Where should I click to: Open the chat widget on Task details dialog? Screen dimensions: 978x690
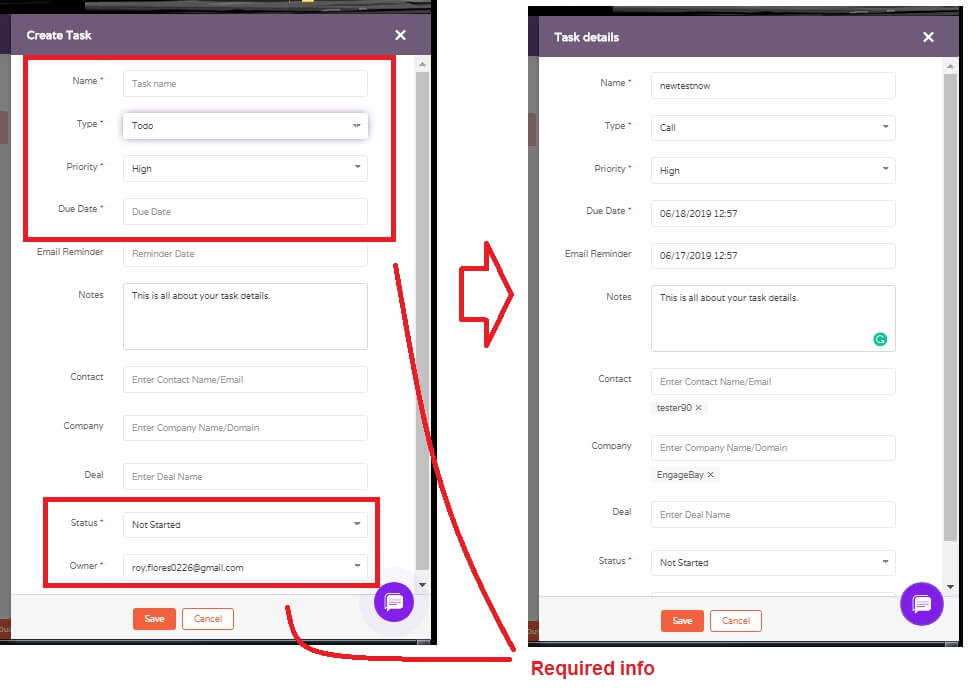point(921,604)
